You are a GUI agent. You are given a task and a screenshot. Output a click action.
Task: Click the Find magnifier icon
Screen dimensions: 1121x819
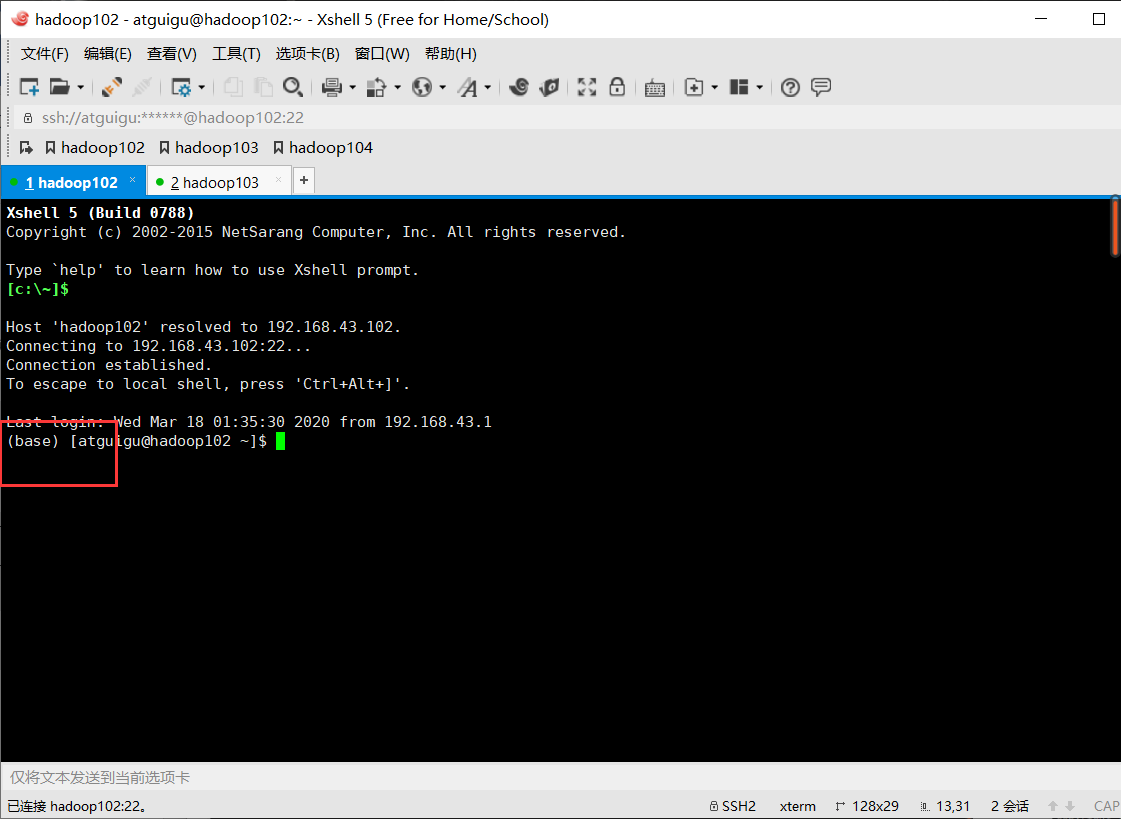click(x=292, y=87)
